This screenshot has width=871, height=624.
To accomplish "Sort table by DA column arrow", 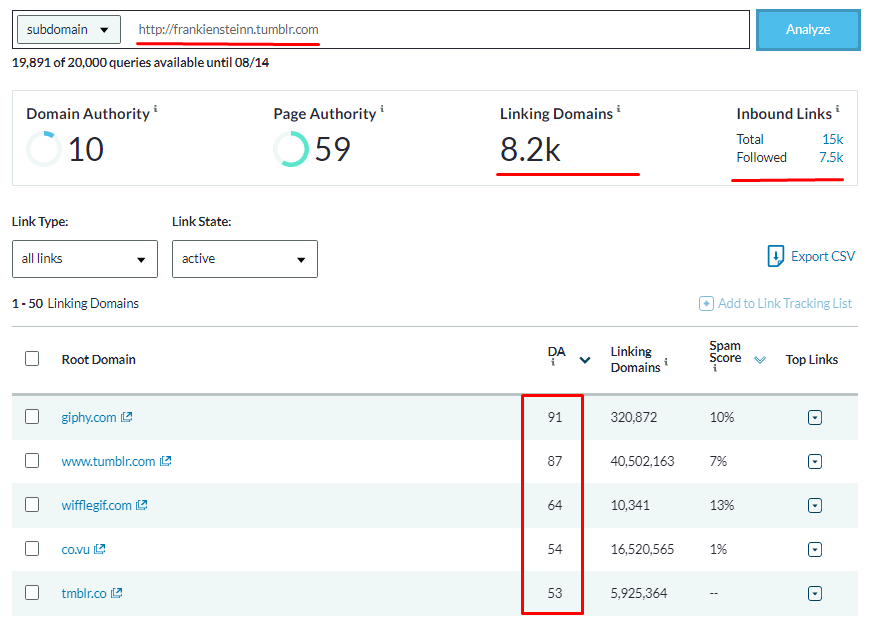I will (x=585, y=360).
